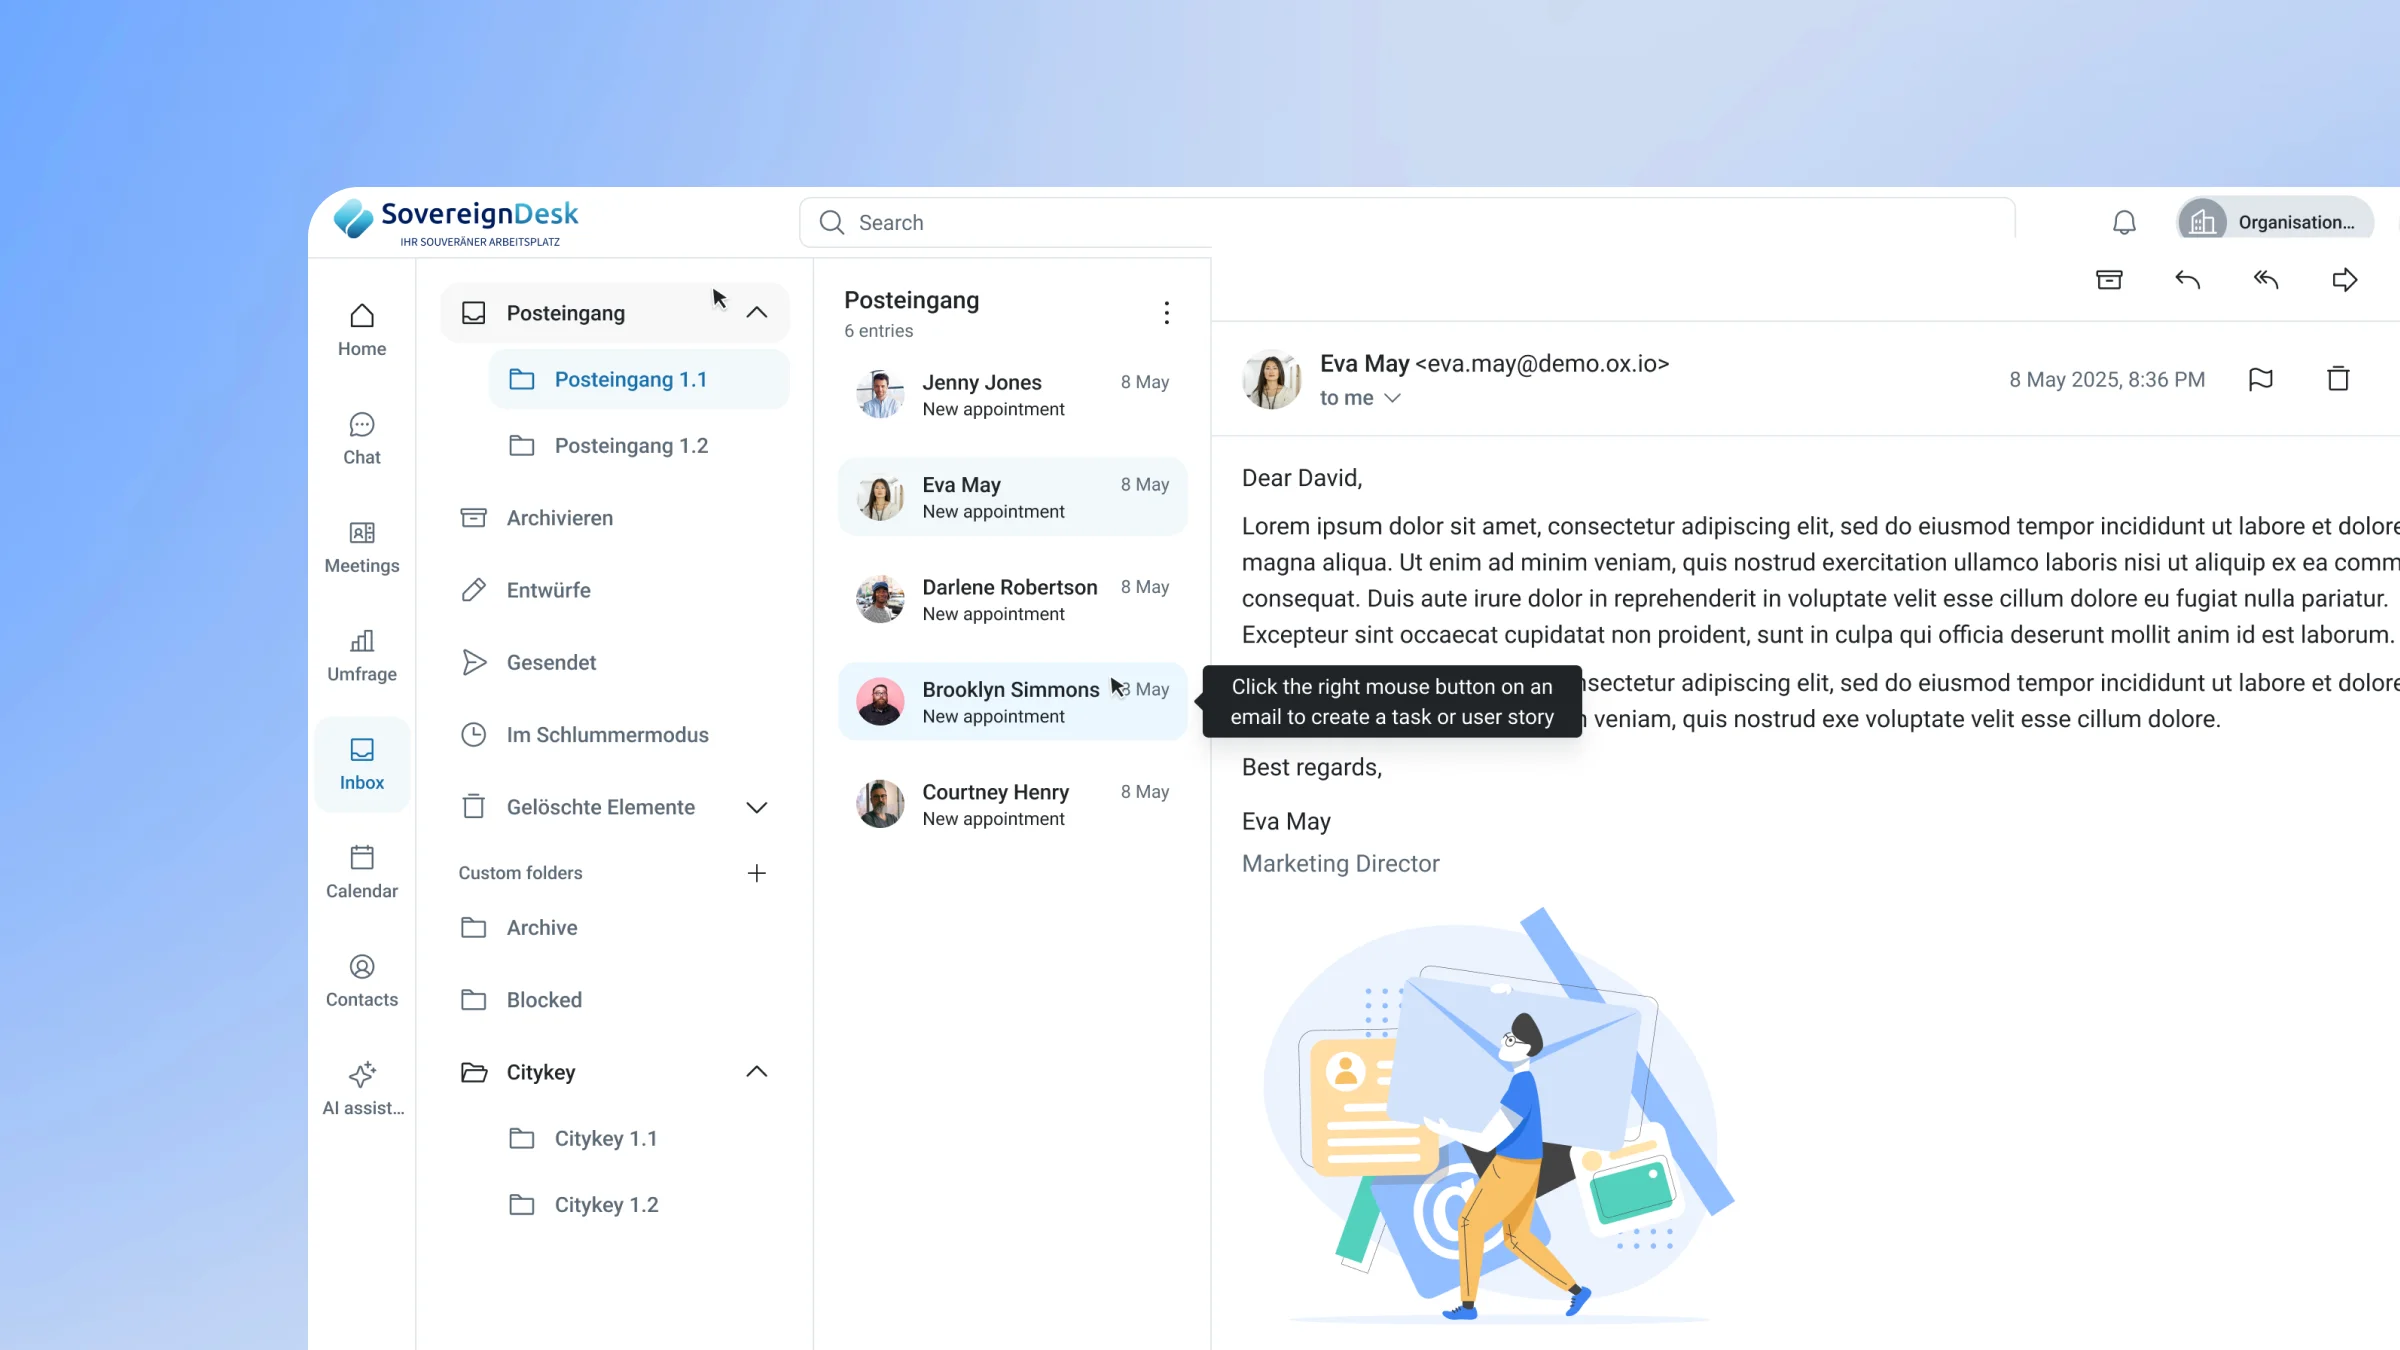2400x1350 pixels.
Task: Open Courtney Henry's New appointment email
Action: [1012, 804]
